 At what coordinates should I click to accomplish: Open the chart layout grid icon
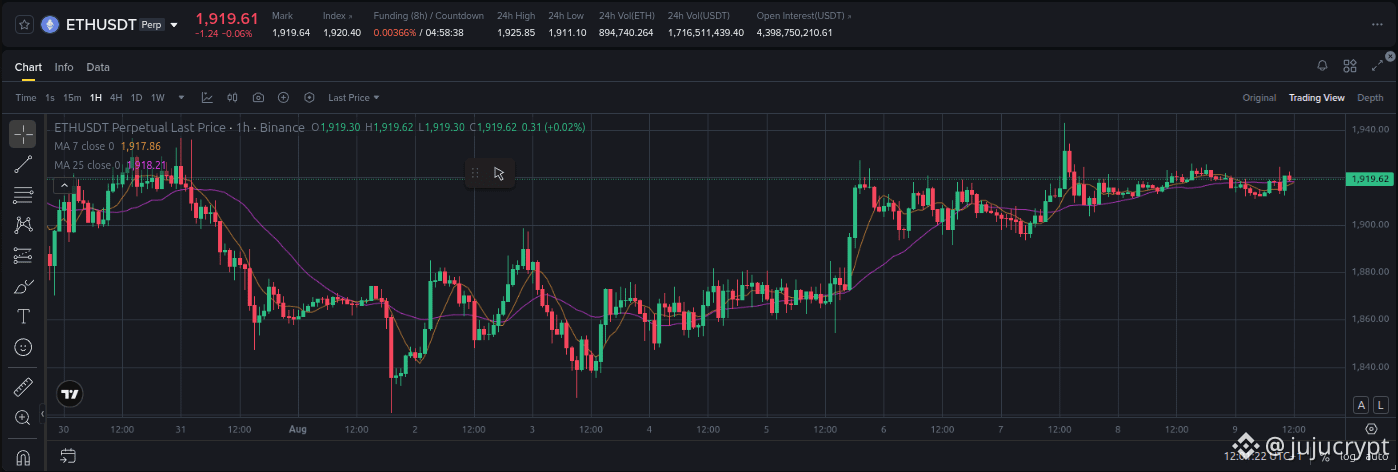(1350, 66)
